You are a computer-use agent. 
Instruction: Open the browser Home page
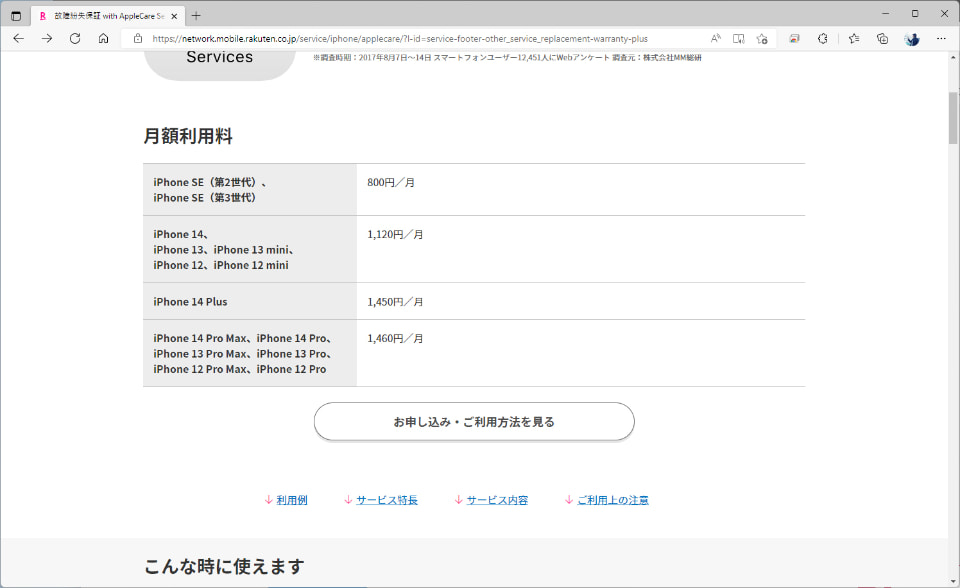tap(103, 38)
